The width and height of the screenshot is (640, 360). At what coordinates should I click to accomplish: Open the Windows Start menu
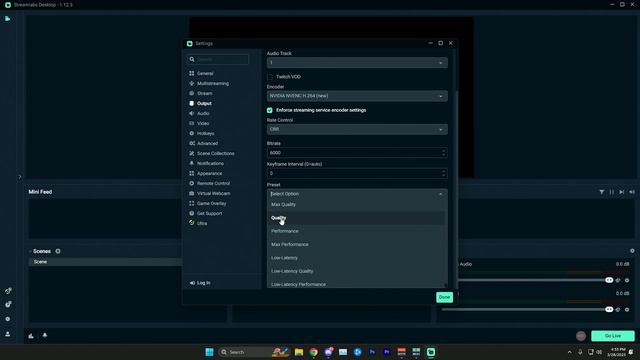pyautogui.click(x=209, y=352)
